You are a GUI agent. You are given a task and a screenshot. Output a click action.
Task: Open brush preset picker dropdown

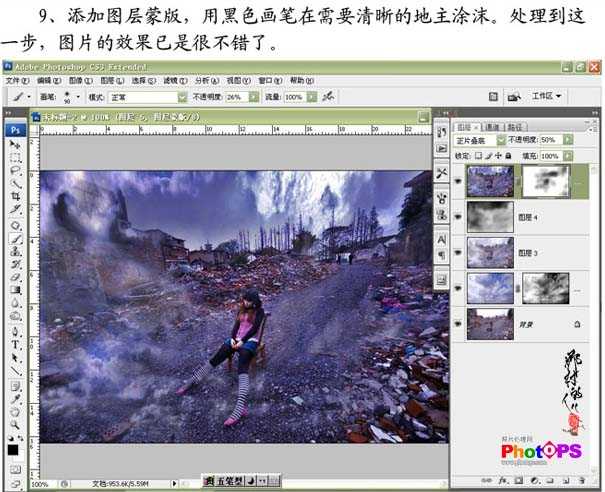[78, 96]
